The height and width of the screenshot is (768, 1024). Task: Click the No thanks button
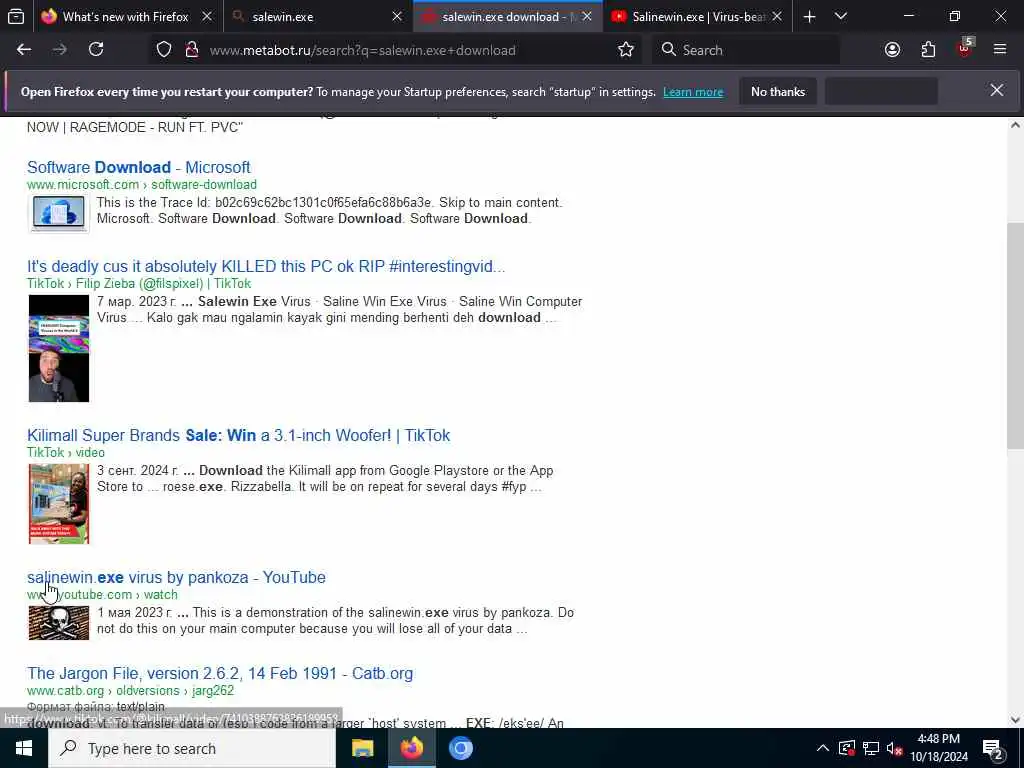(x=778, y=91)
